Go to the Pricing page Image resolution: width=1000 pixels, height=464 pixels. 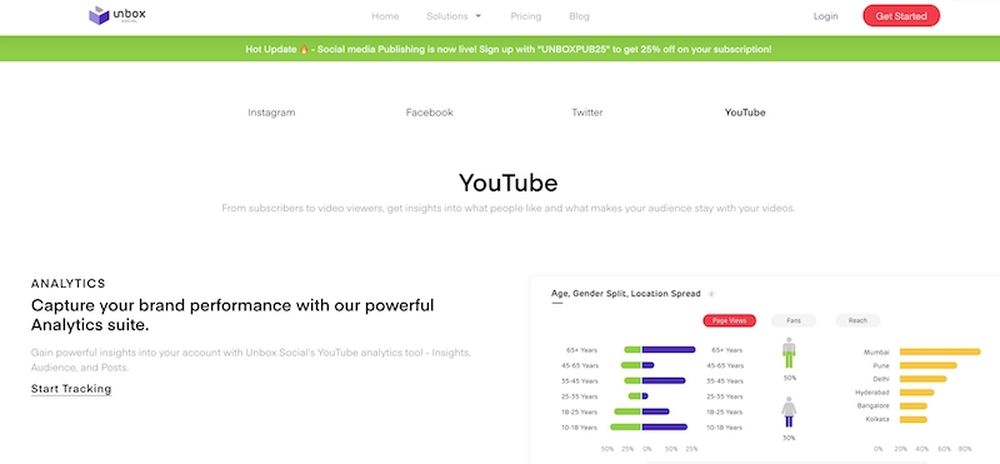click(x=526, y=17)
